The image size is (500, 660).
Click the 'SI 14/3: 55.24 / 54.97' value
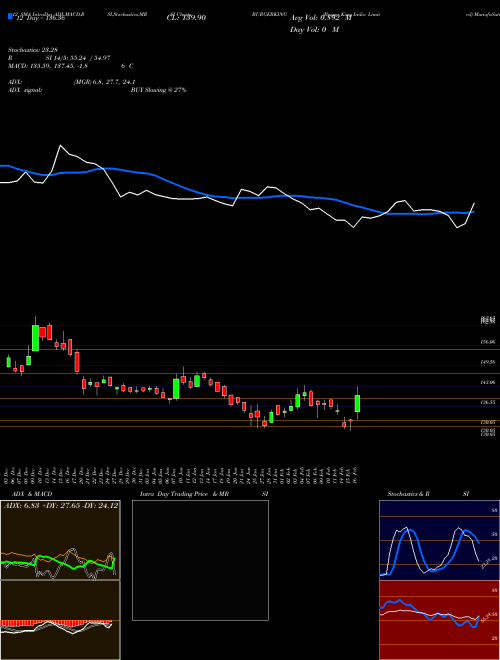pos(78,58)
